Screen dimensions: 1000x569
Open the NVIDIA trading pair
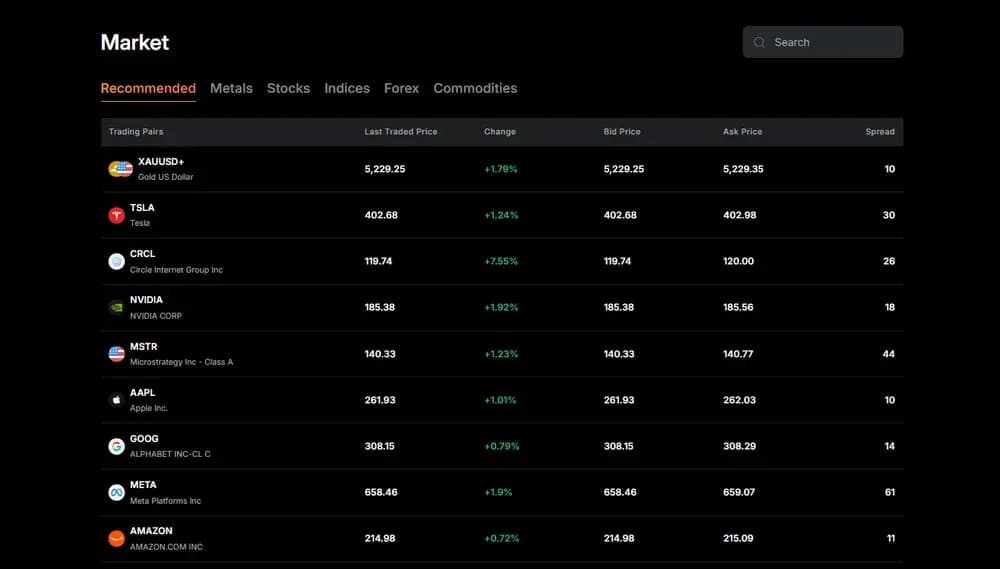pyautogui.click(x=502, y=307)
